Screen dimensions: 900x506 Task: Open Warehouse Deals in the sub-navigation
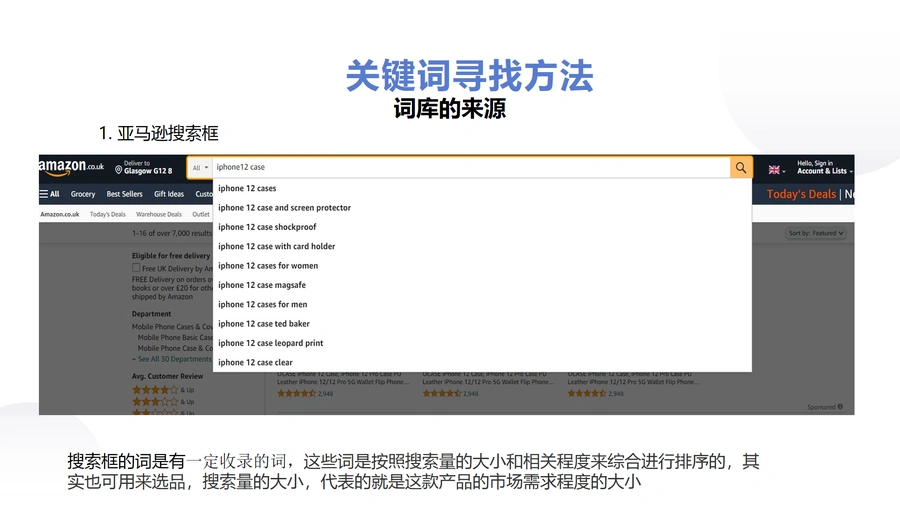158,215
